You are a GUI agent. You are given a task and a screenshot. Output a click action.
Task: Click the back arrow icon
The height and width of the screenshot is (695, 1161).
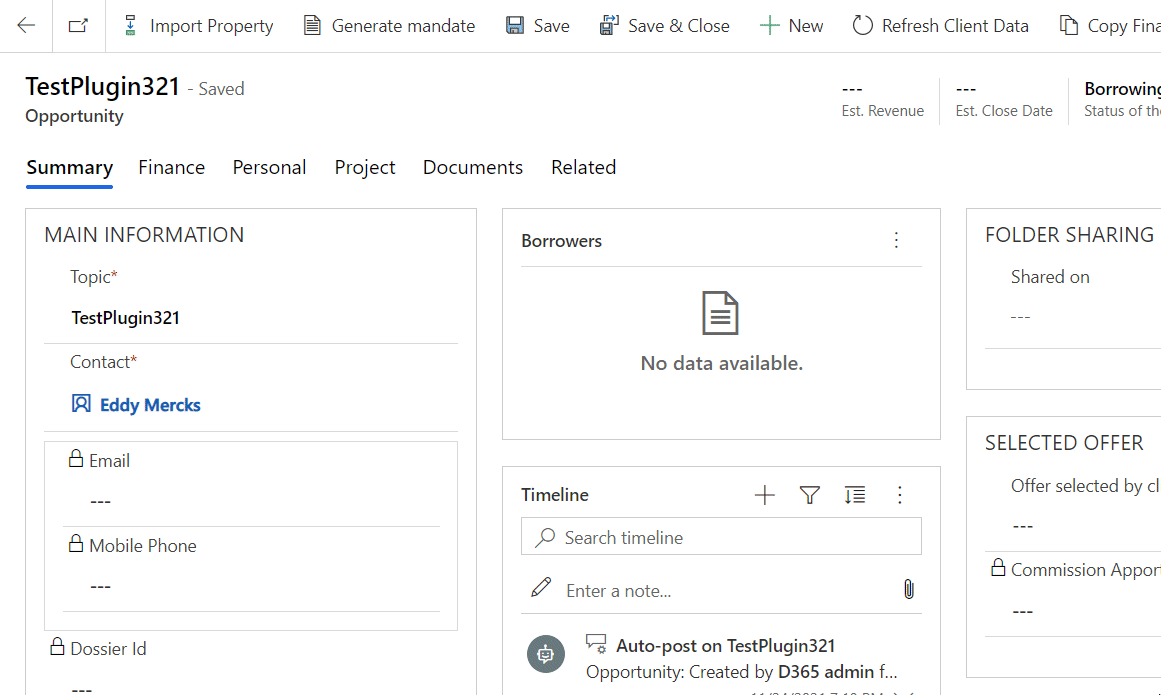[26, 26]
